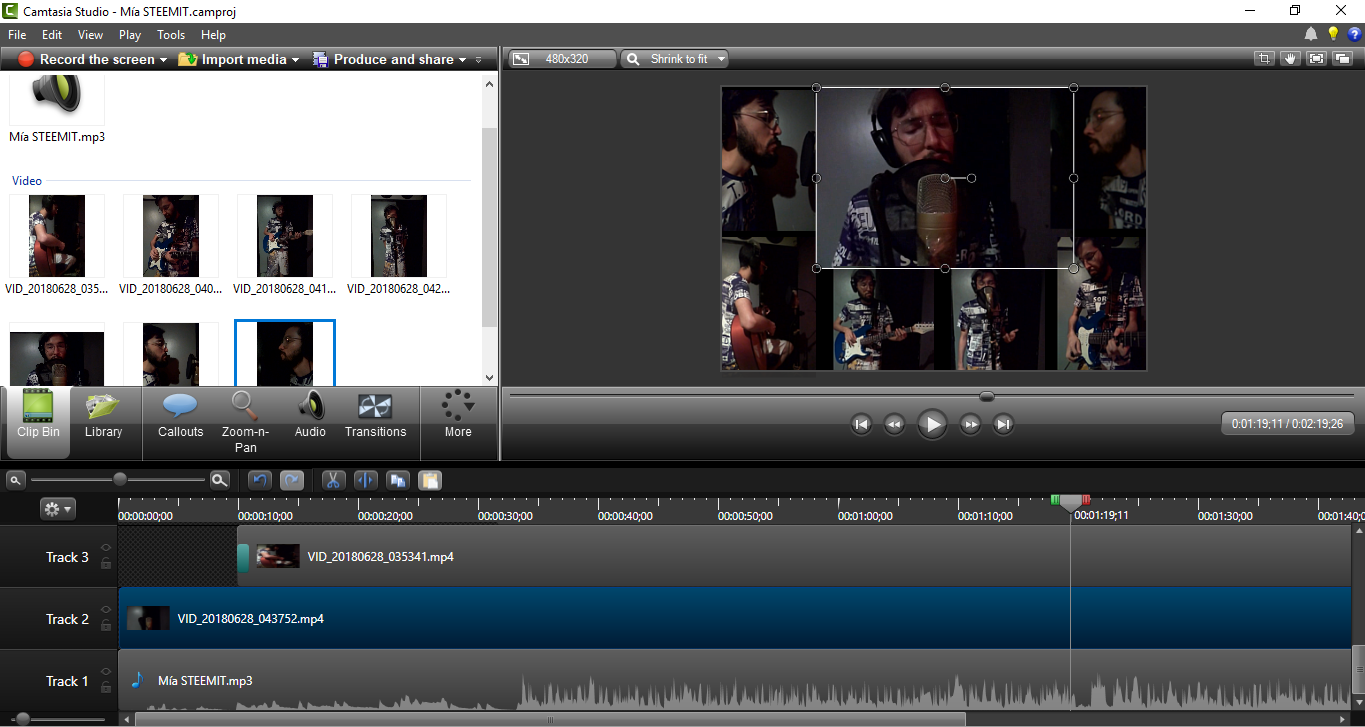Select the crop mode icon

(x=1265, y=59)
